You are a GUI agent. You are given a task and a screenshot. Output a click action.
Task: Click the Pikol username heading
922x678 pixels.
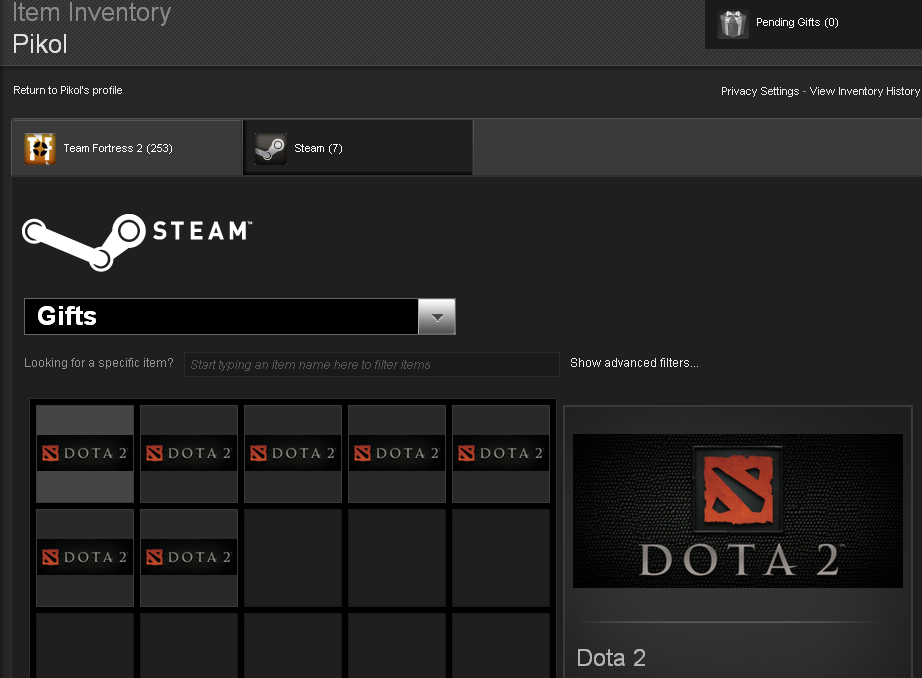pyautogui.click(x=40, y=44)
